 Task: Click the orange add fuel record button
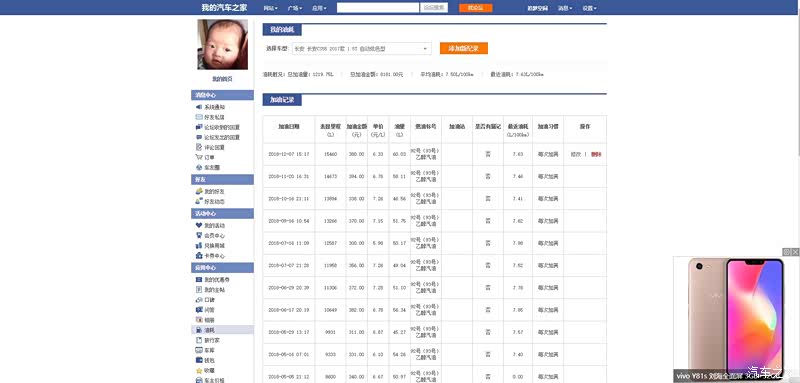pos(464,48)
